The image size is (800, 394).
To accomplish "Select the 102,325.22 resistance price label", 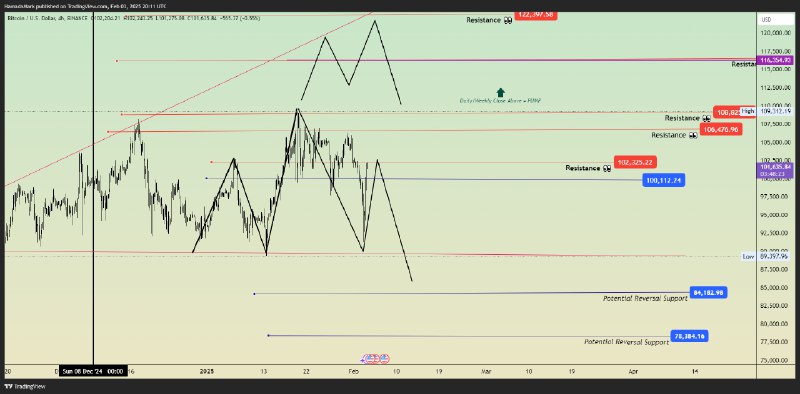I will click(x=635, y=162).
